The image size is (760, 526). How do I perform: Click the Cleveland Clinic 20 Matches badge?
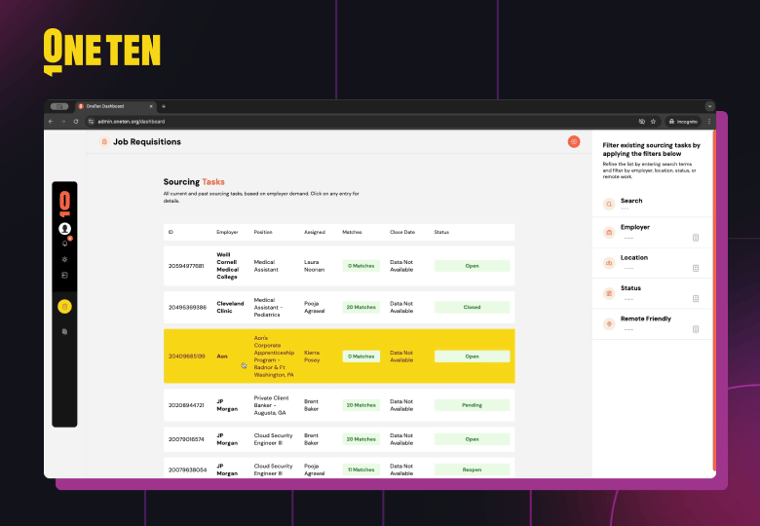[361, 307]
